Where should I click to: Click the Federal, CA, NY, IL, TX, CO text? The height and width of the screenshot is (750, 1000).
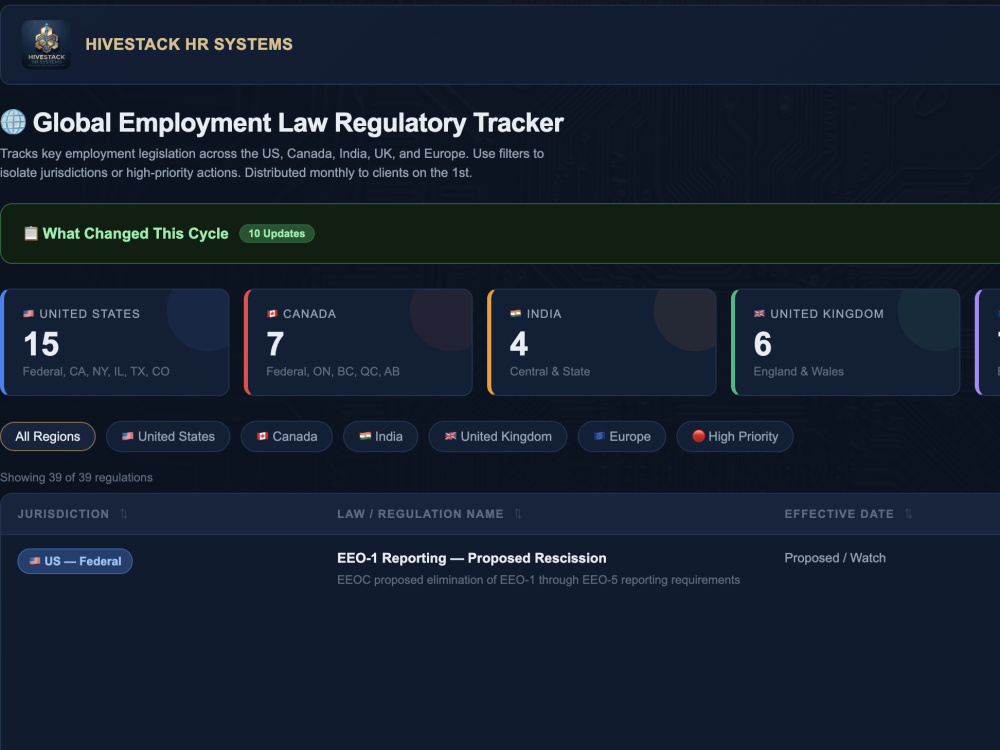[x=96, y=371]
